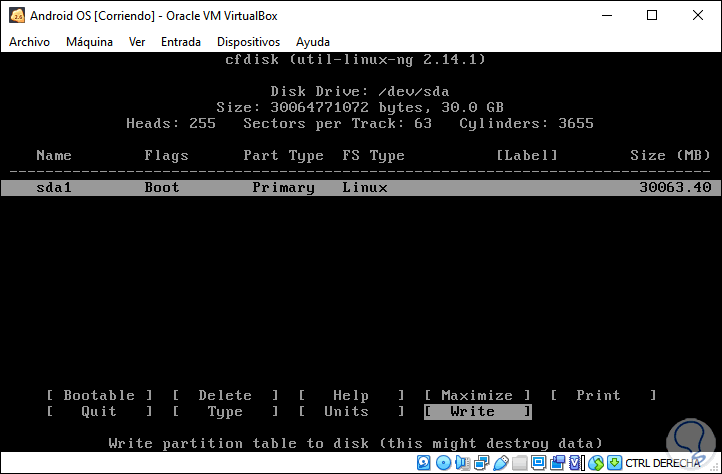This screenshot has height=474, width=722.
Task: Select the highlighted Write option
Action: [477, 411]
